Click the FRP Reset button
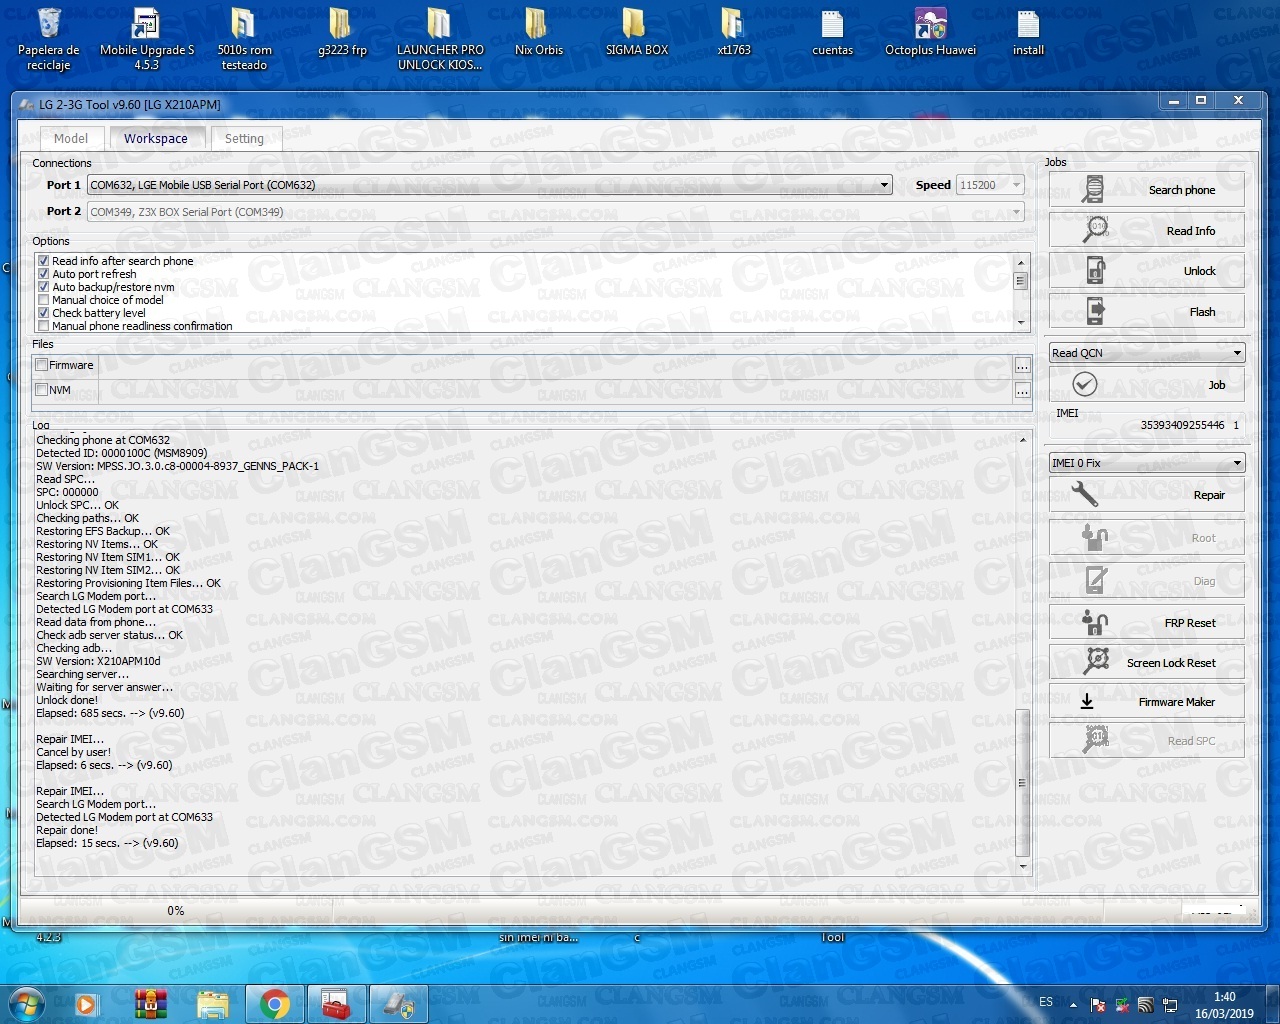 coord(1146,622)
